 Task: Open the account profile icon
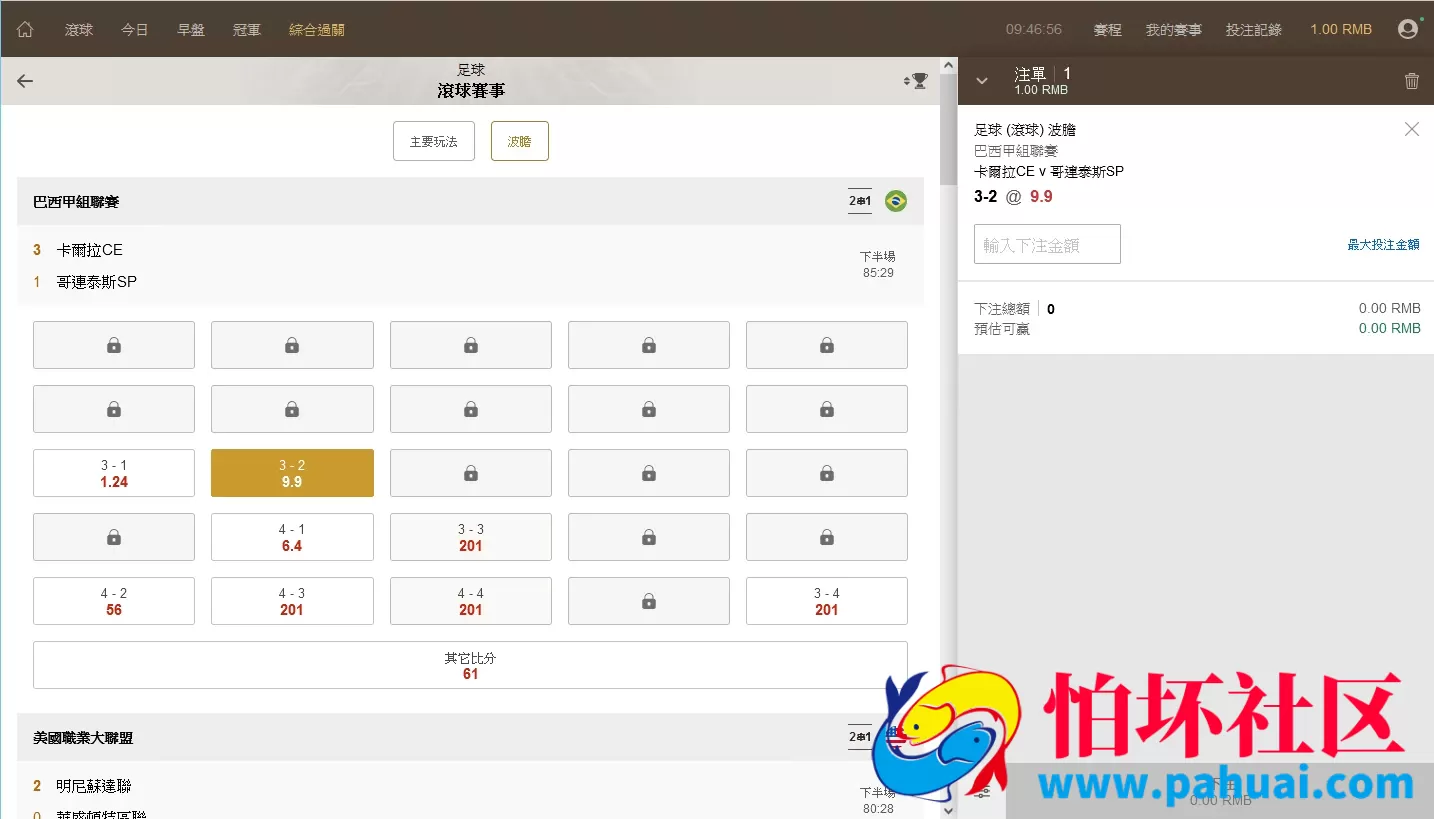[1408, 29]
